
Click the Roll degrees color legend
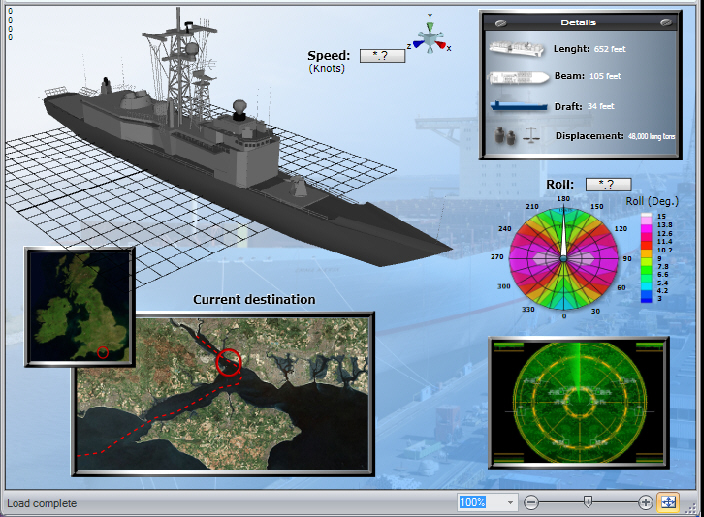[646, 257]
